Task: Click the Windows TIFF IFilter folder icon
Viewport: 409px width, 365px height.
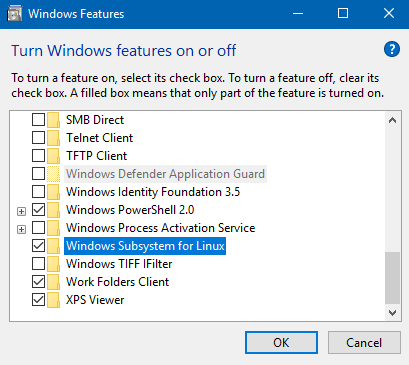Action: tap(53, 264)
